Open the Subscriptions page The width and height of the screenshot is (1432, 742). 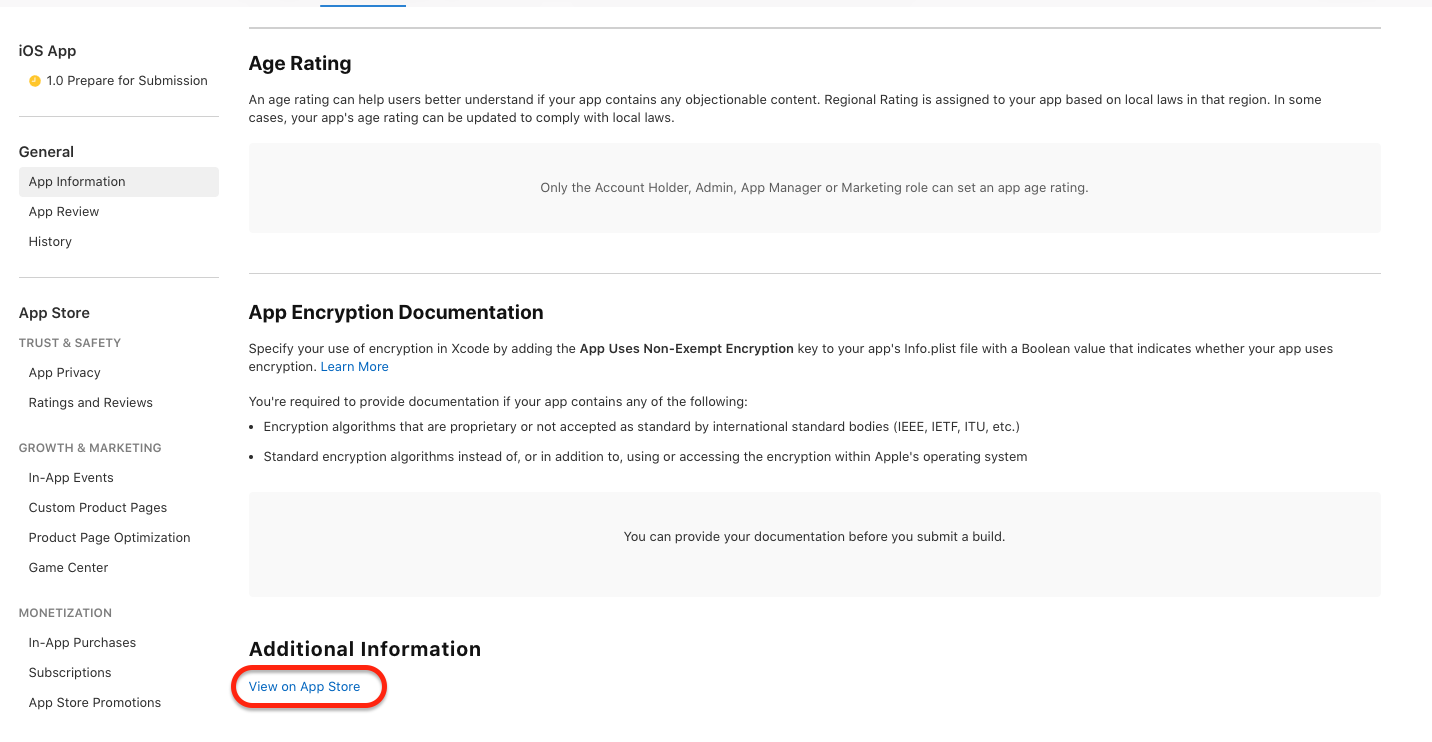click(x=70, y=672)
